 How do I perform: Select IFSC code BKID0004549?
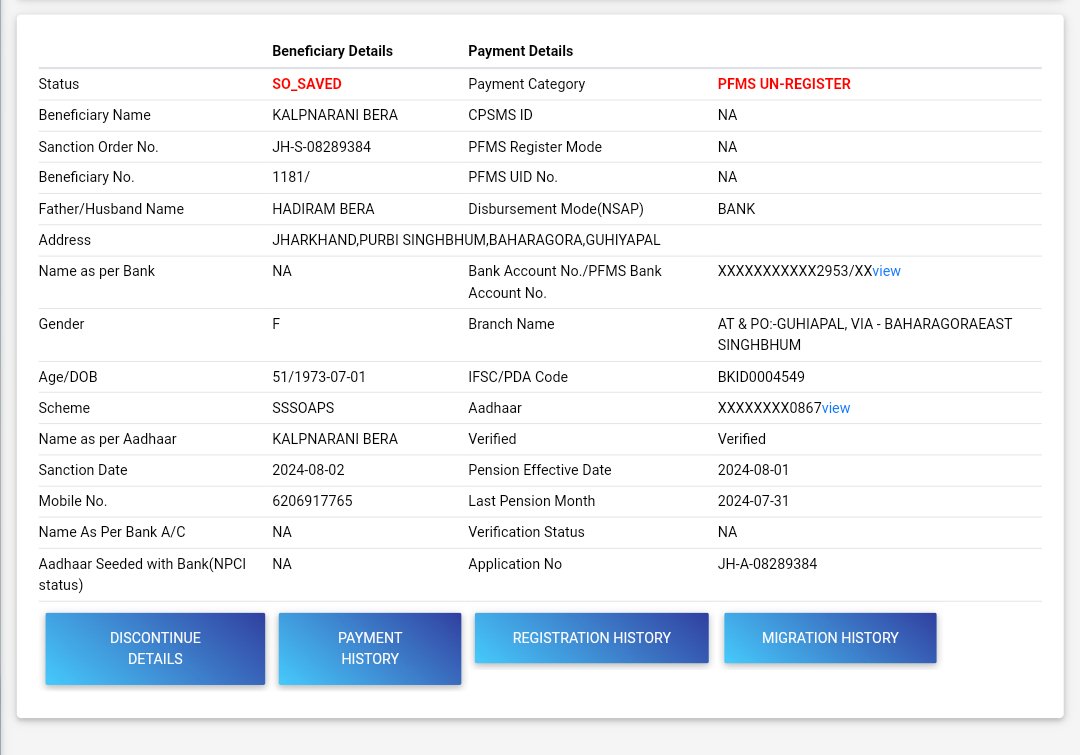coord(761,377)
